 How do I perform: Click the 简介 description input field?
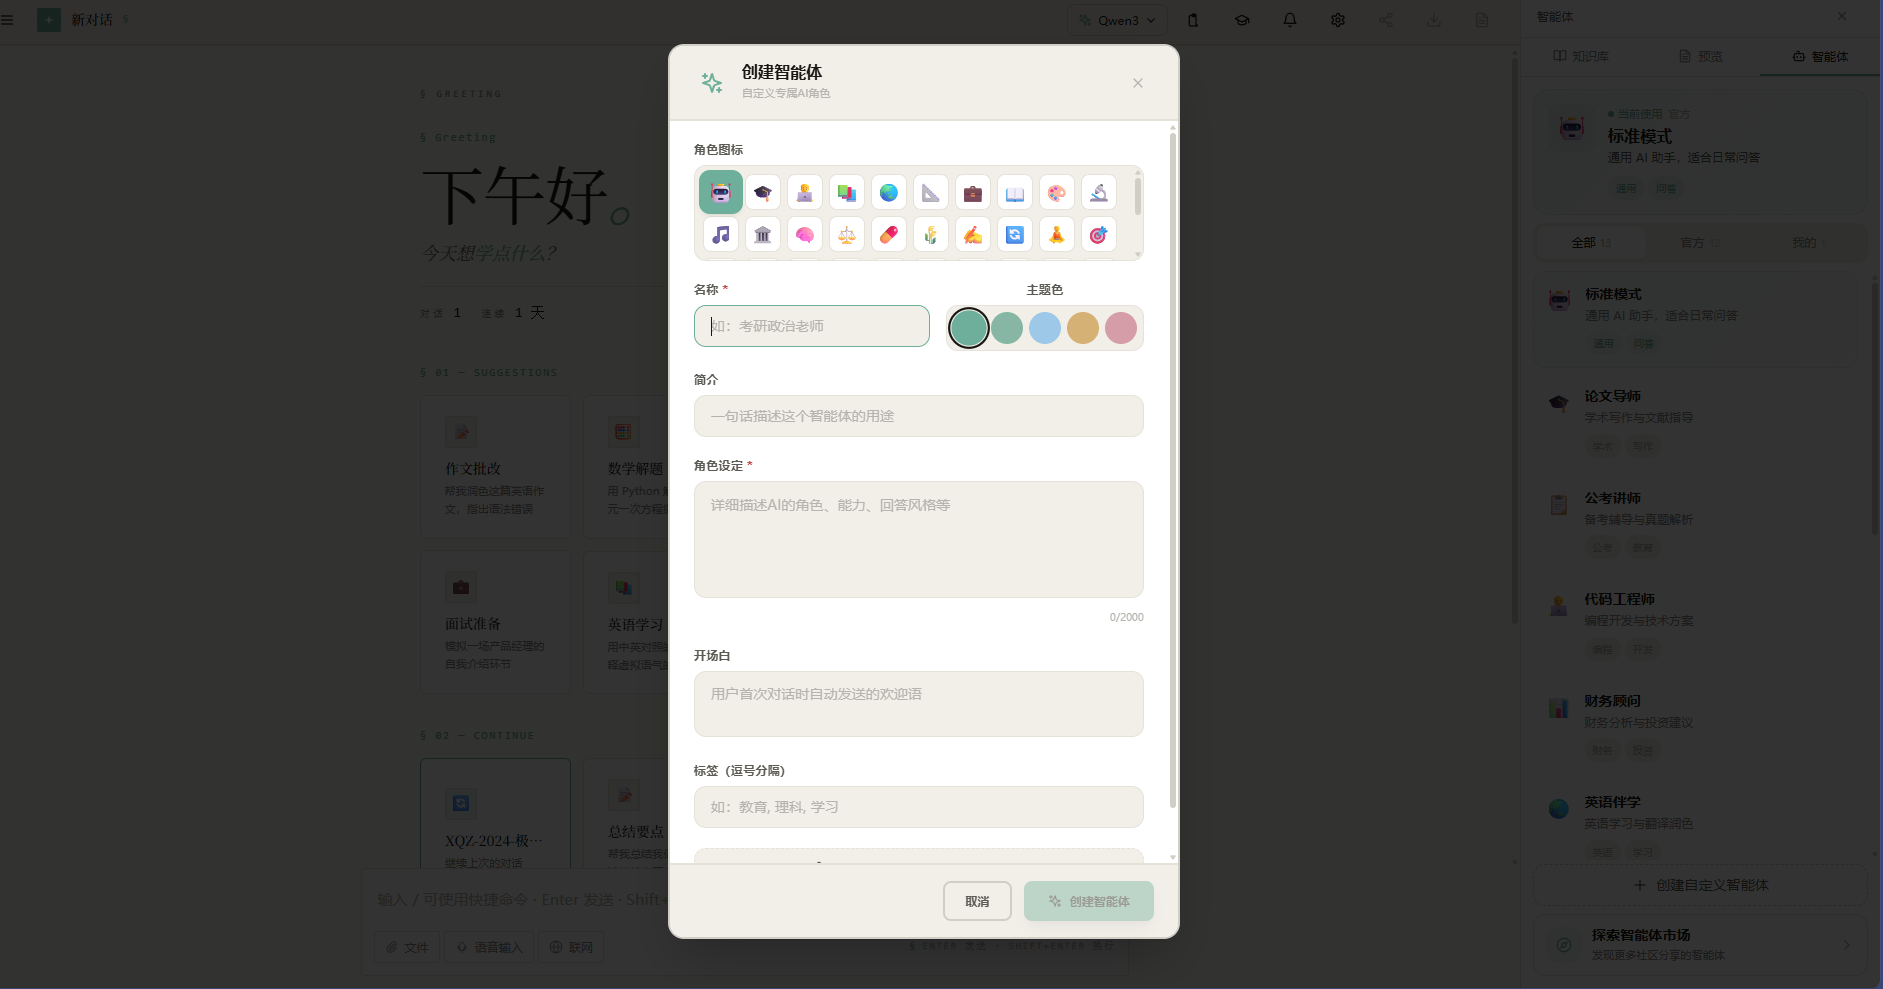coord(919,416)
